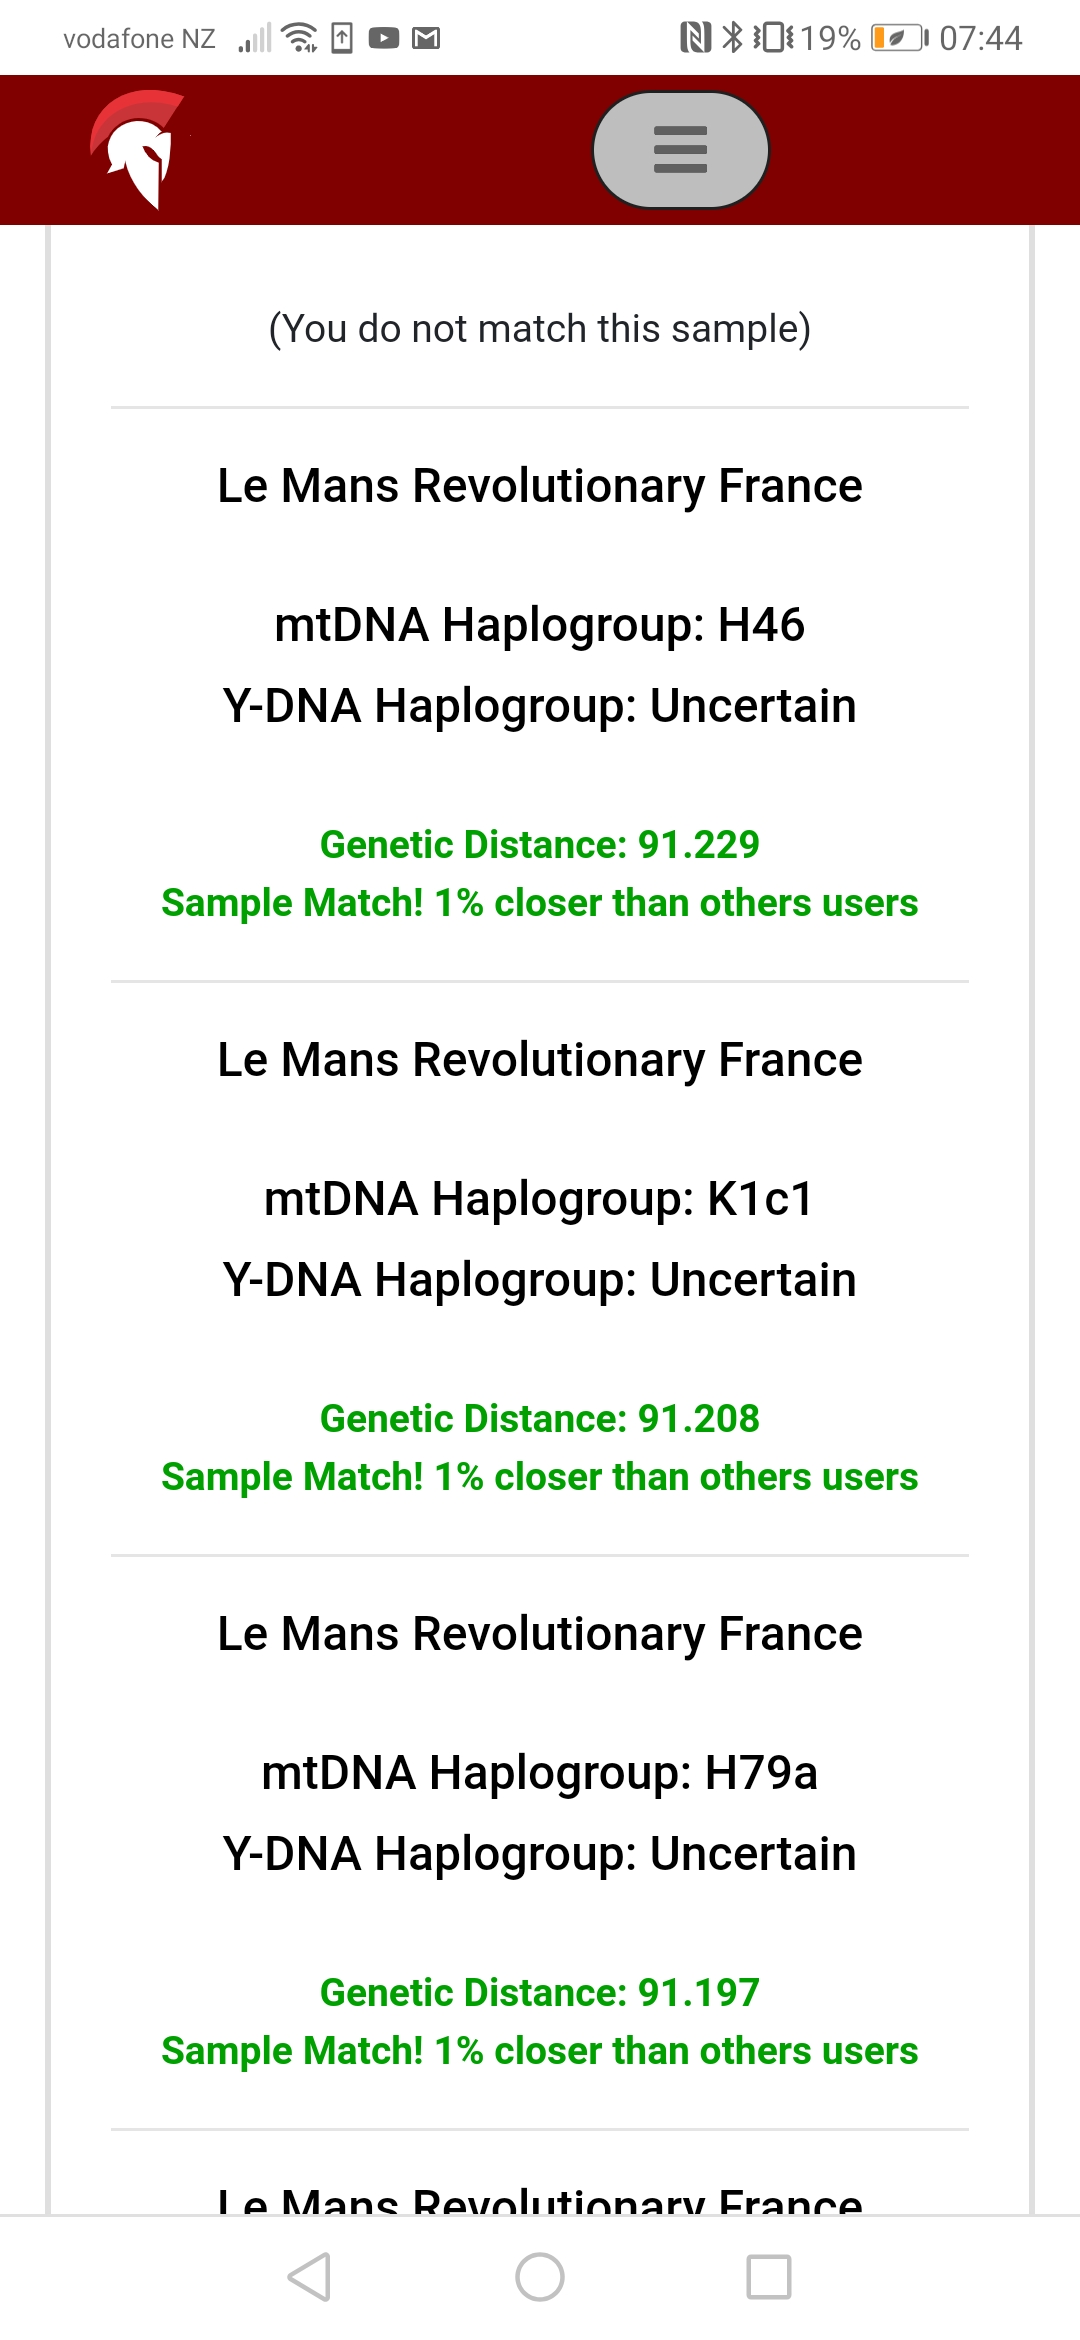Select mtDNA Haplogroup H46 sample title
Viewport: 1080px width, 2340px height.
click(540, 487)
